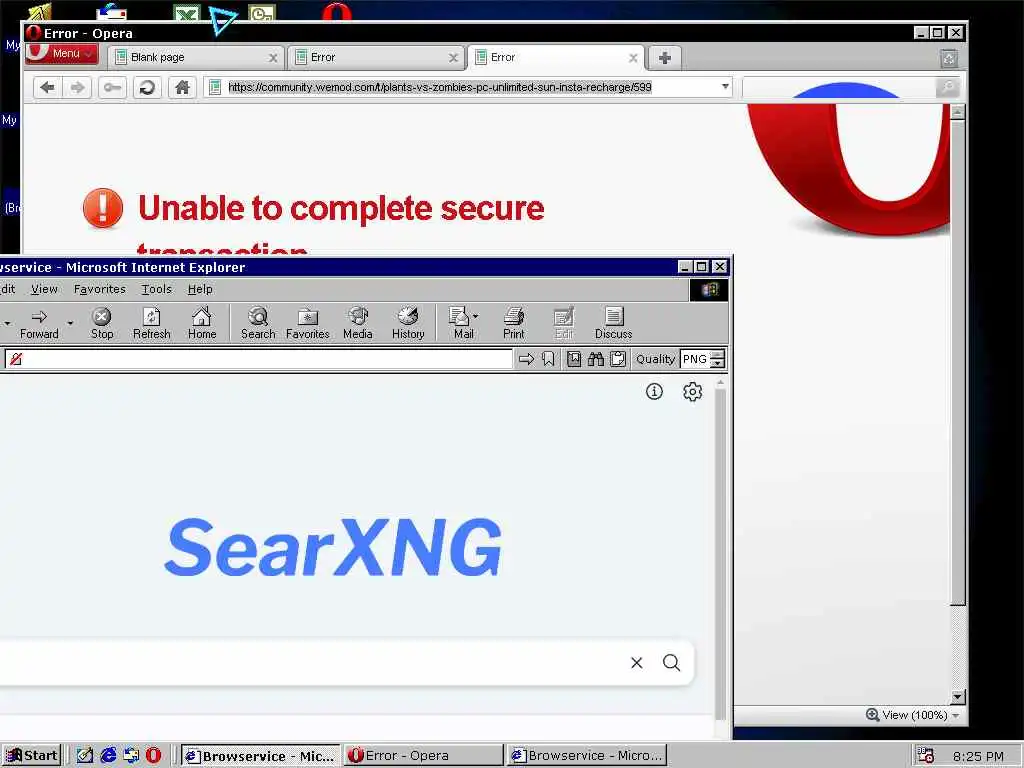Image resolution: width=1024 pixels, height=768 pixels.
Task: Click the bookmark ribbon icon in Browservice bar
Action: [x=548, y=359]
